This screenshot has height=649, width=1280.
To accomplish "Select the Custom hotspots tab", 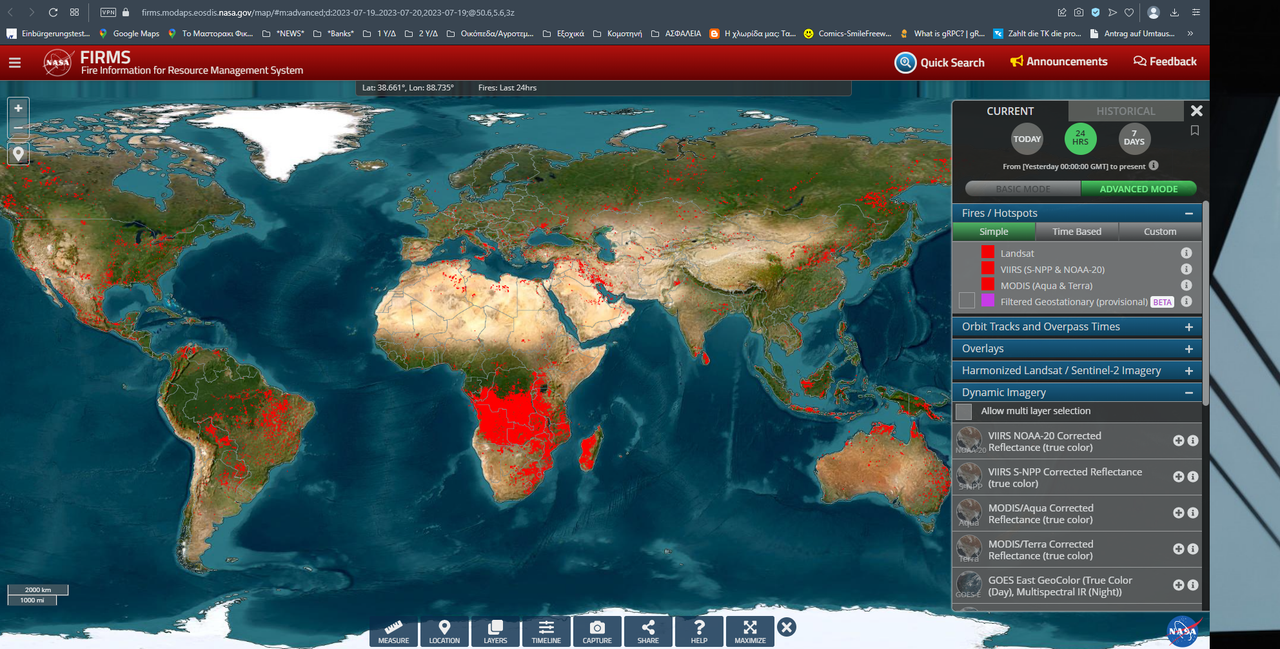I will 1160,231.
